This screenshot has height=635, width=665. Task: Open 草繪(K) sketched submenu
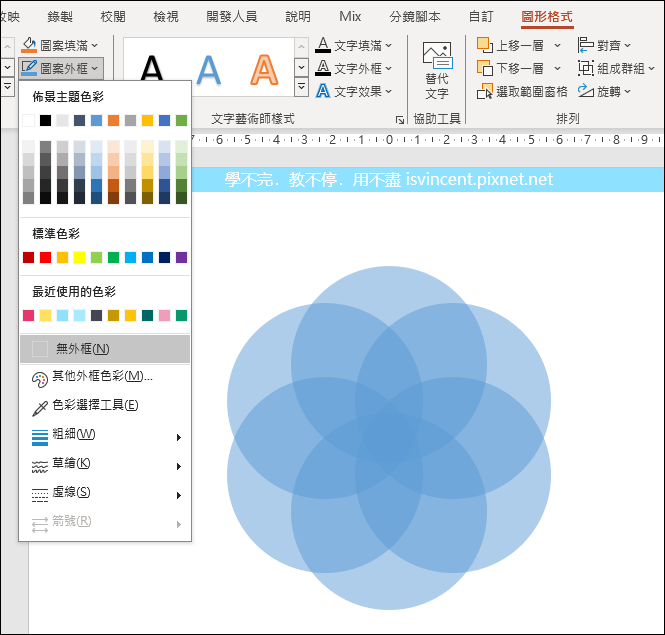(x=105, y=464)
